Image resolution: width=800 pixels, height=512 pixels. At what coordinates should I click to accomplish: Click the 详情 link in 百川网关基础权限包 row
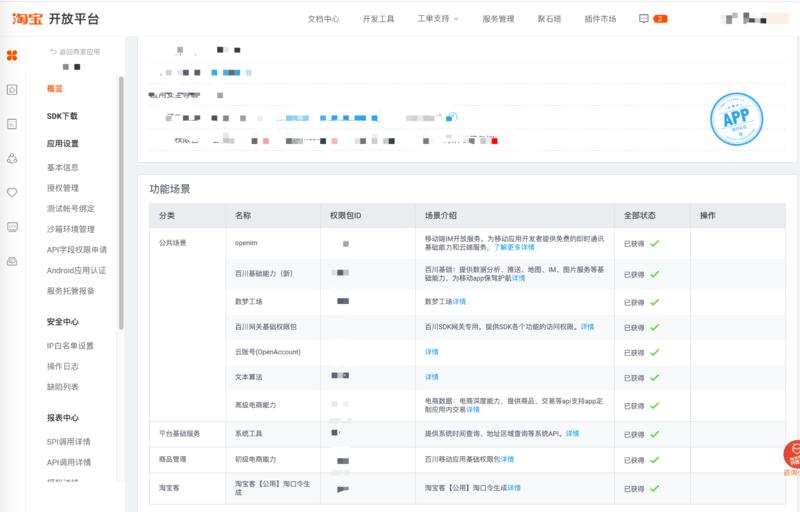(587, 326)
